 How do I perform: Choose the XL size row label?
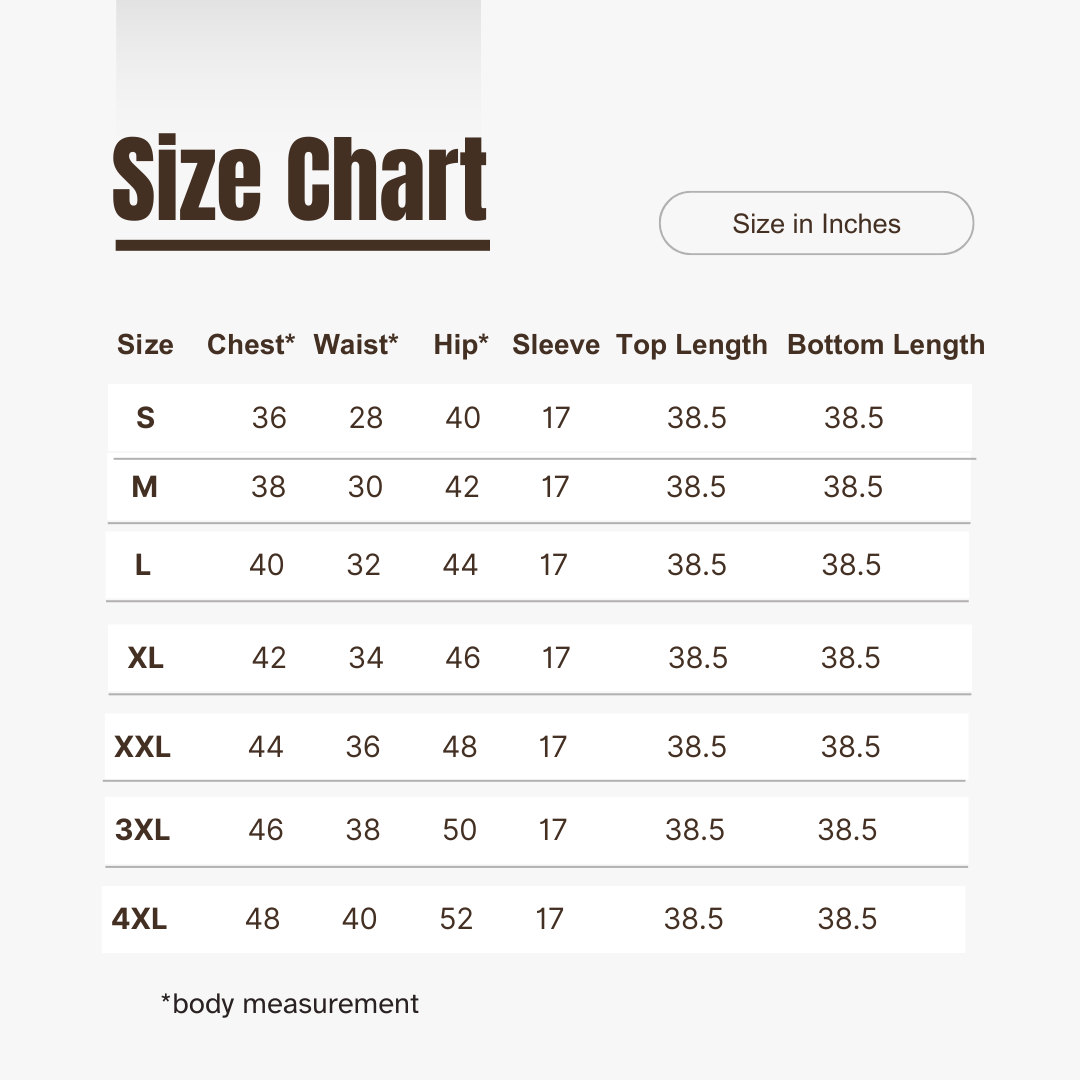(x=146, y=658)
